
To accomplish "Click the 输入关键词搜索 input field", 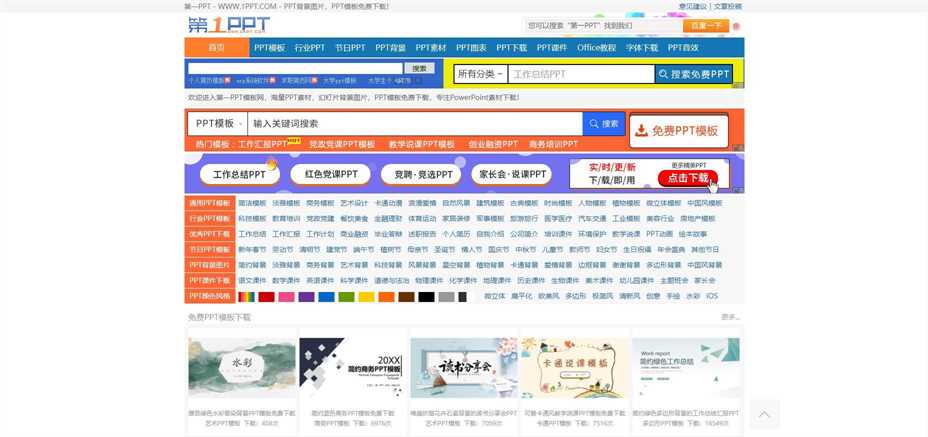I will click(415, 124).
